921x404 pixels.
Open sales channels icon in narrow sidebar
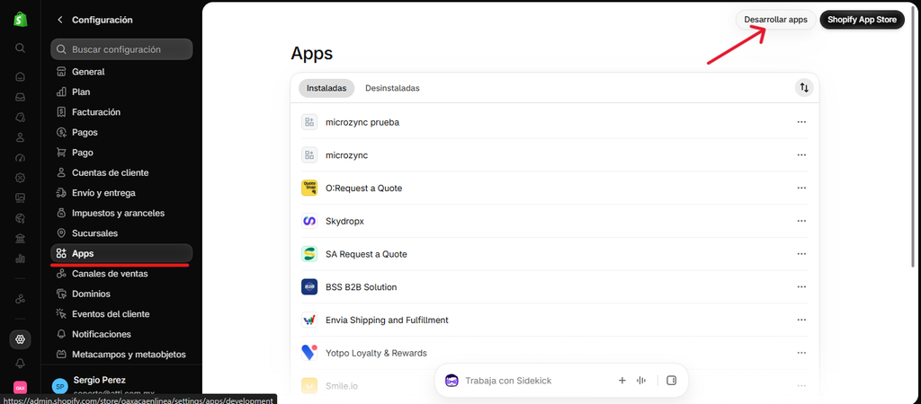pos(21,299)
